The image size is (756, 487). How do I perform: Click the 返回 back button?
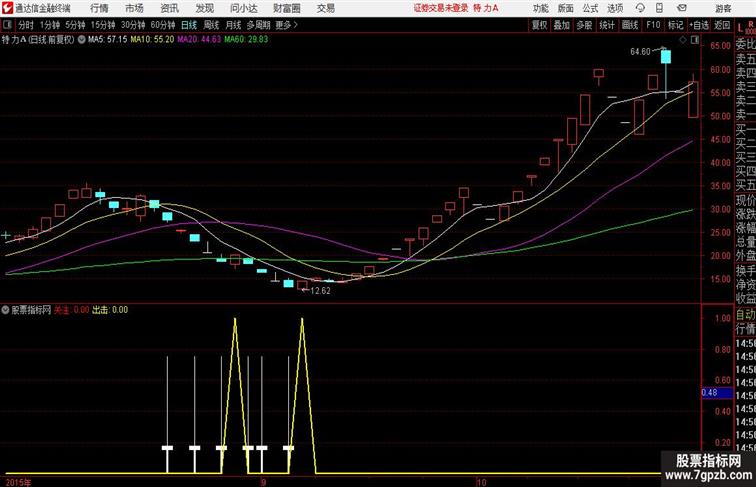coord(722,25)
